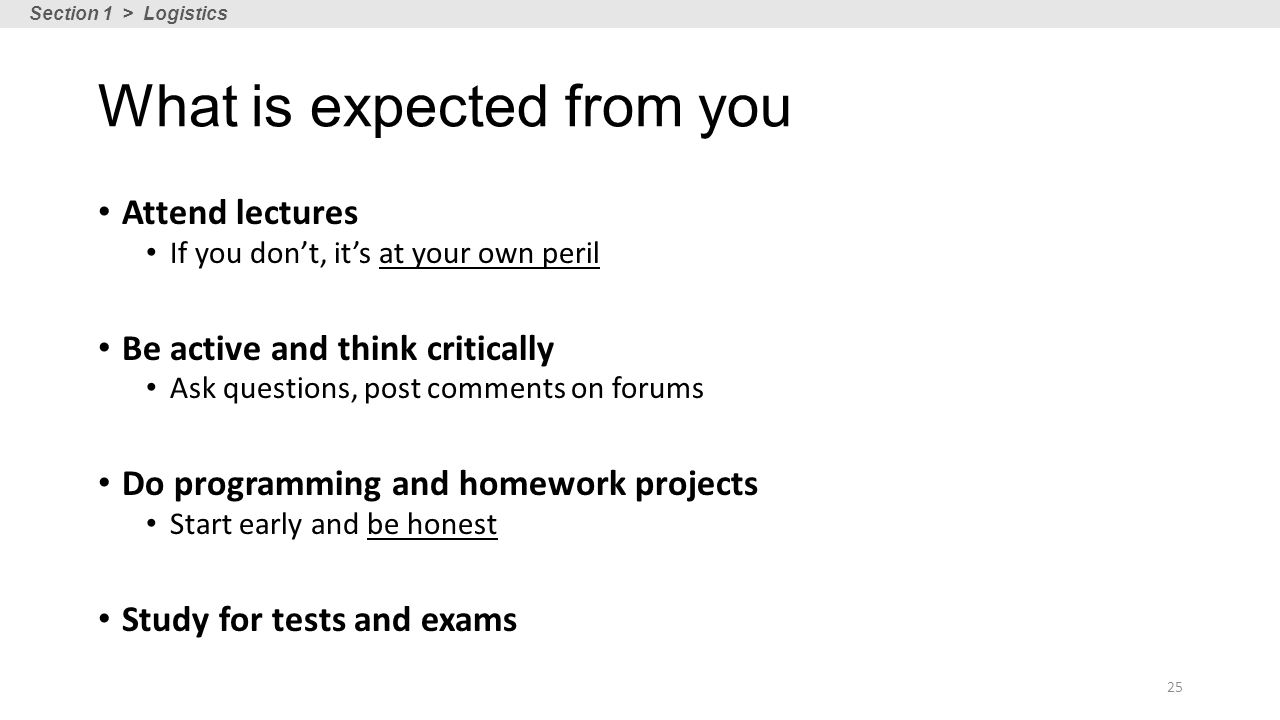Click the underlined 'at your own peril' text
The image size is (1280, 720).
pyautogui.click(x=489, y=254)
